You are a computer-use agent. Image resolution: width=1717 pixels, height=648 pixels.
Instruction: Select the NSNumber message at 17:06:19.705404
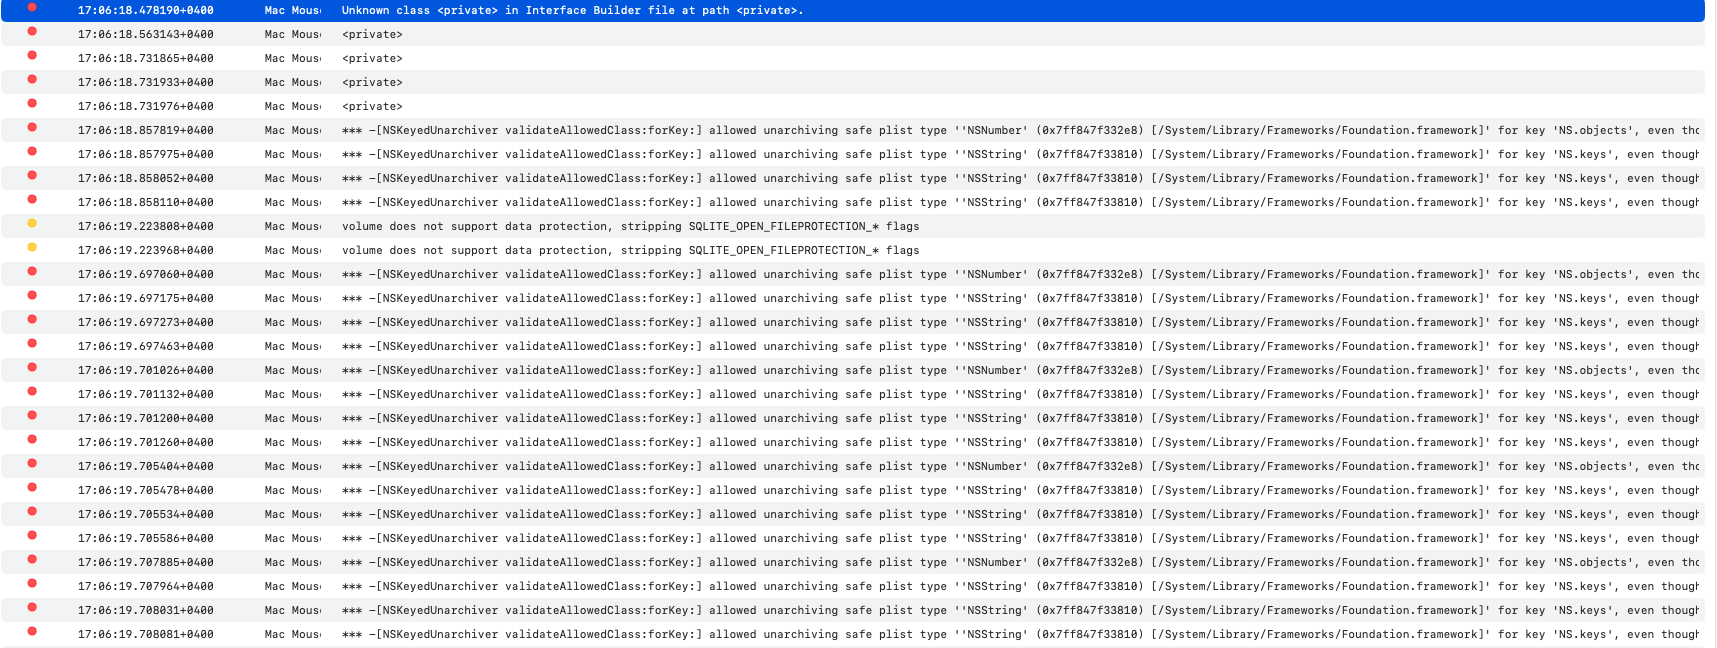pyautogui.click(x=1020, y=466)
